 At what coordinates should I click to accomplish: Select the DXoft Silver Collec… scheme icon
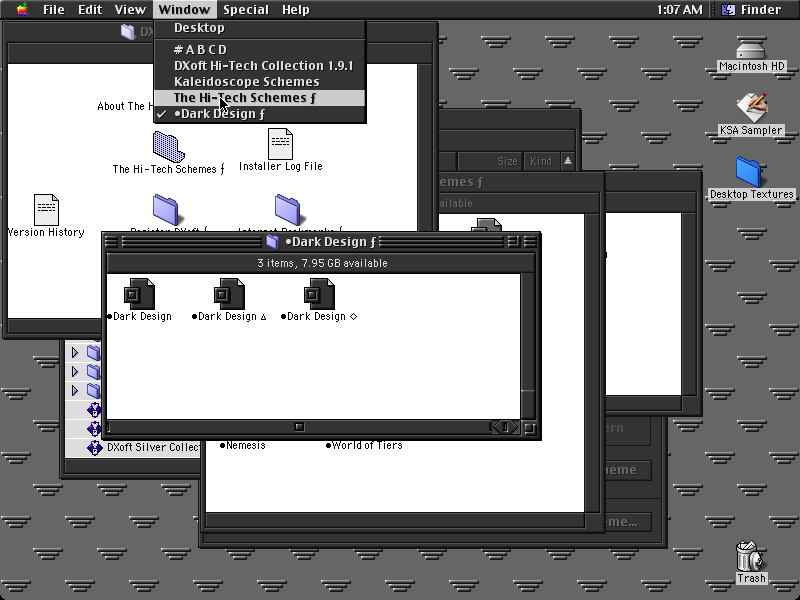click(x=94, y=447)
